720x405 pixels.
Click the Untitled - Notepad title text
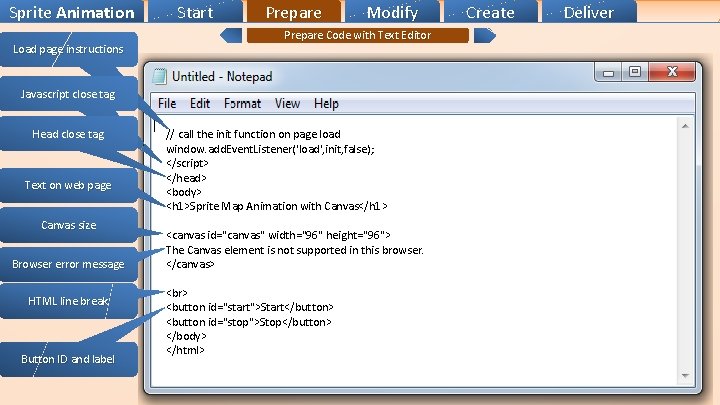222,76
